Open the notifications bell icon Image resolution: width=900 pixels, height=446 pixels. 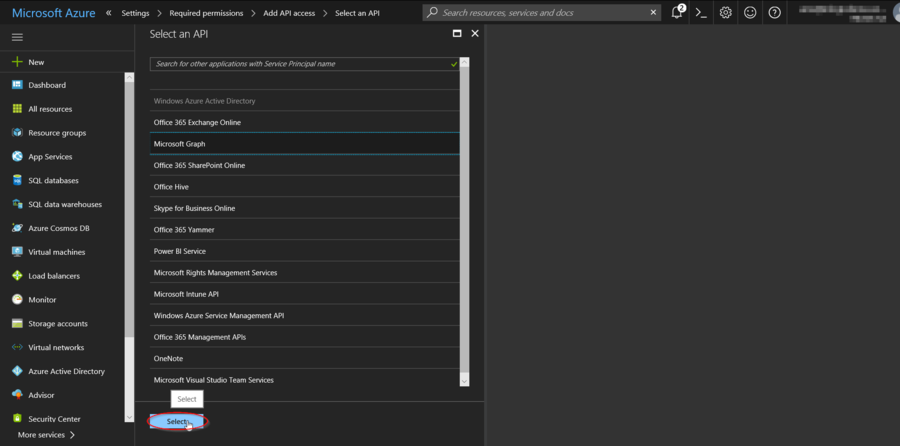pyautogui.click(x=677, y=13)
